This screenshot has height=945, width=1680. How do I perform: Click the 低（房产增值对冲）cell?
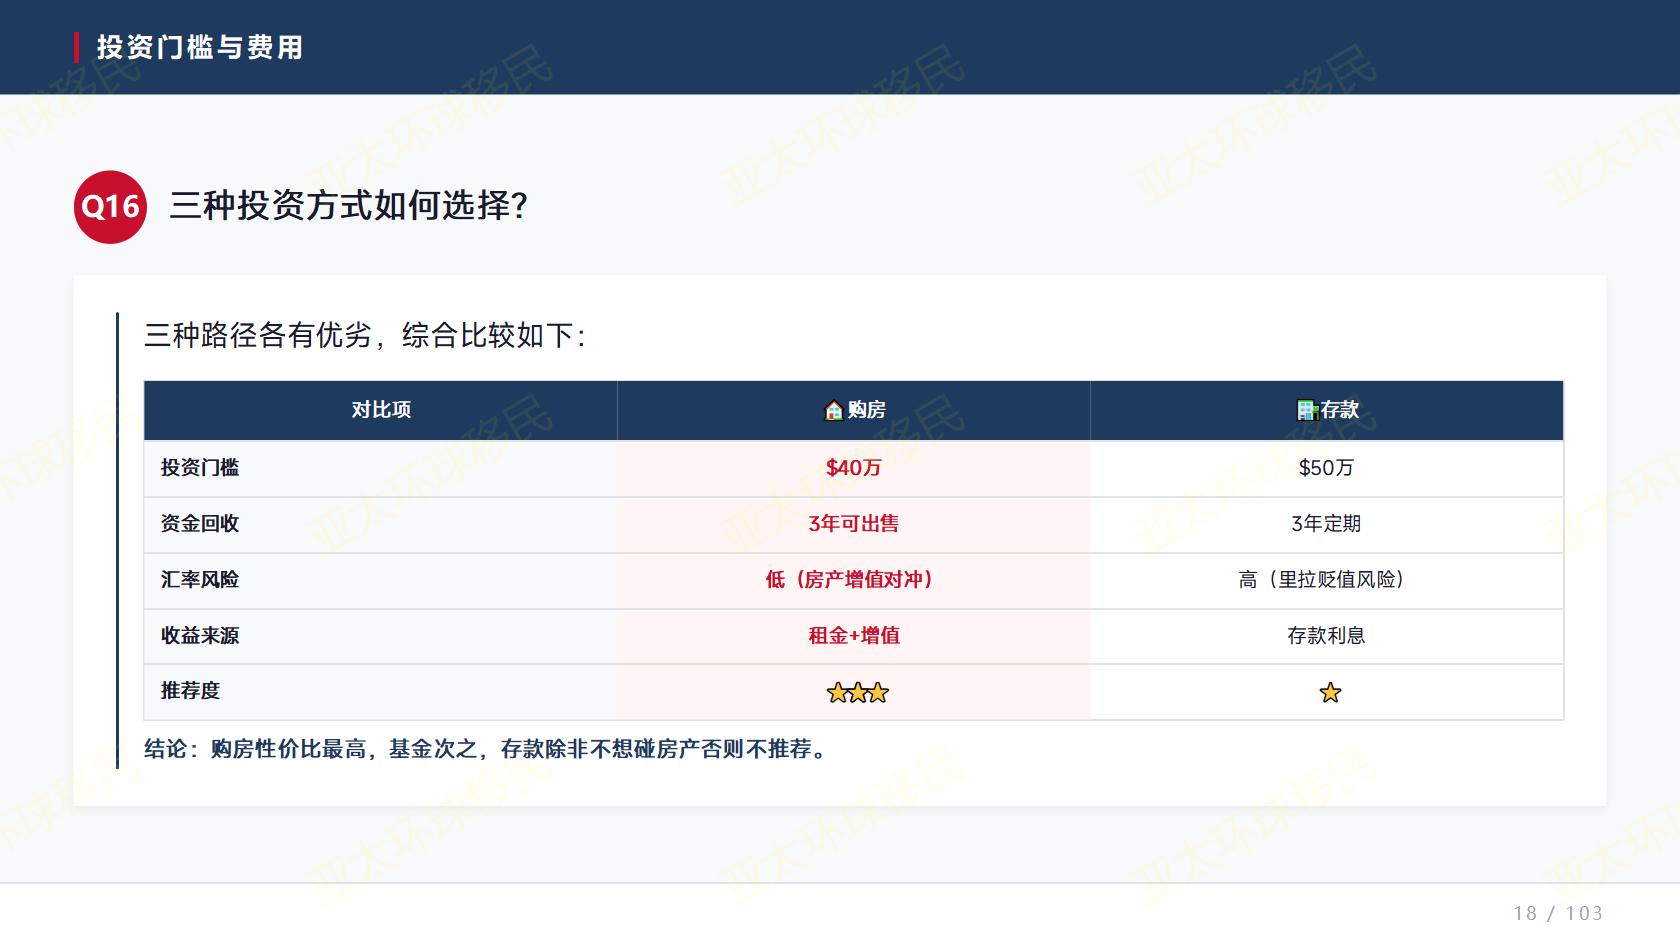pos(853,580)
